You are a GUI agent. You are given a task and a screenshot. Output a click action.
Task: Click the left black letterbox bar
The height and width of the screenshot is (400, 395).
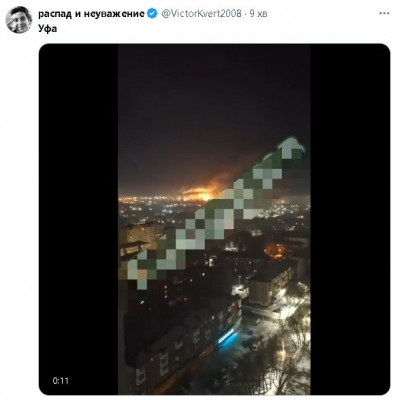tap(79, 219)
